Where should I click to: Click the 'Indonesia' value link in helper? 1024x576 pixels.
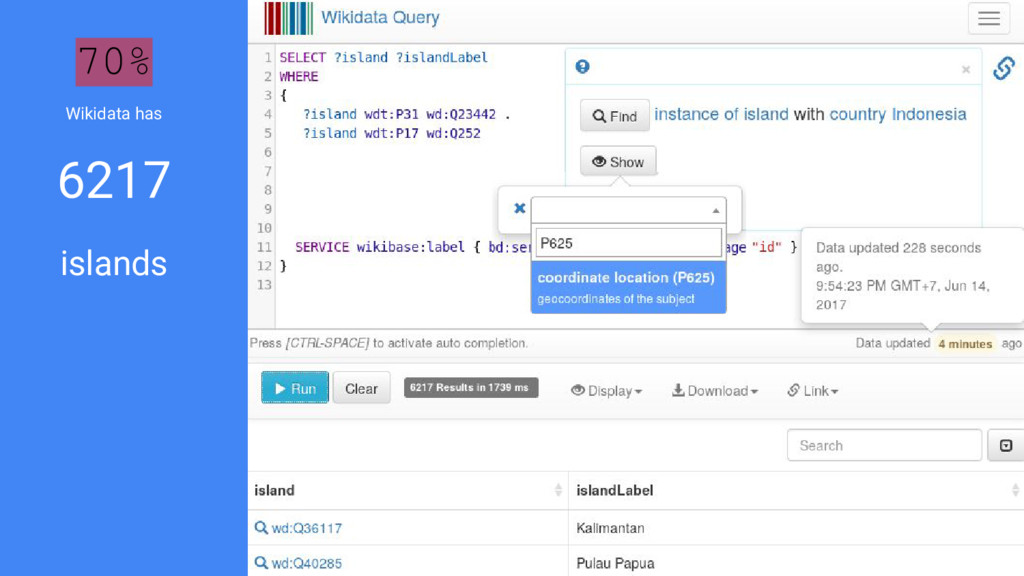click(x=929, y=114)
